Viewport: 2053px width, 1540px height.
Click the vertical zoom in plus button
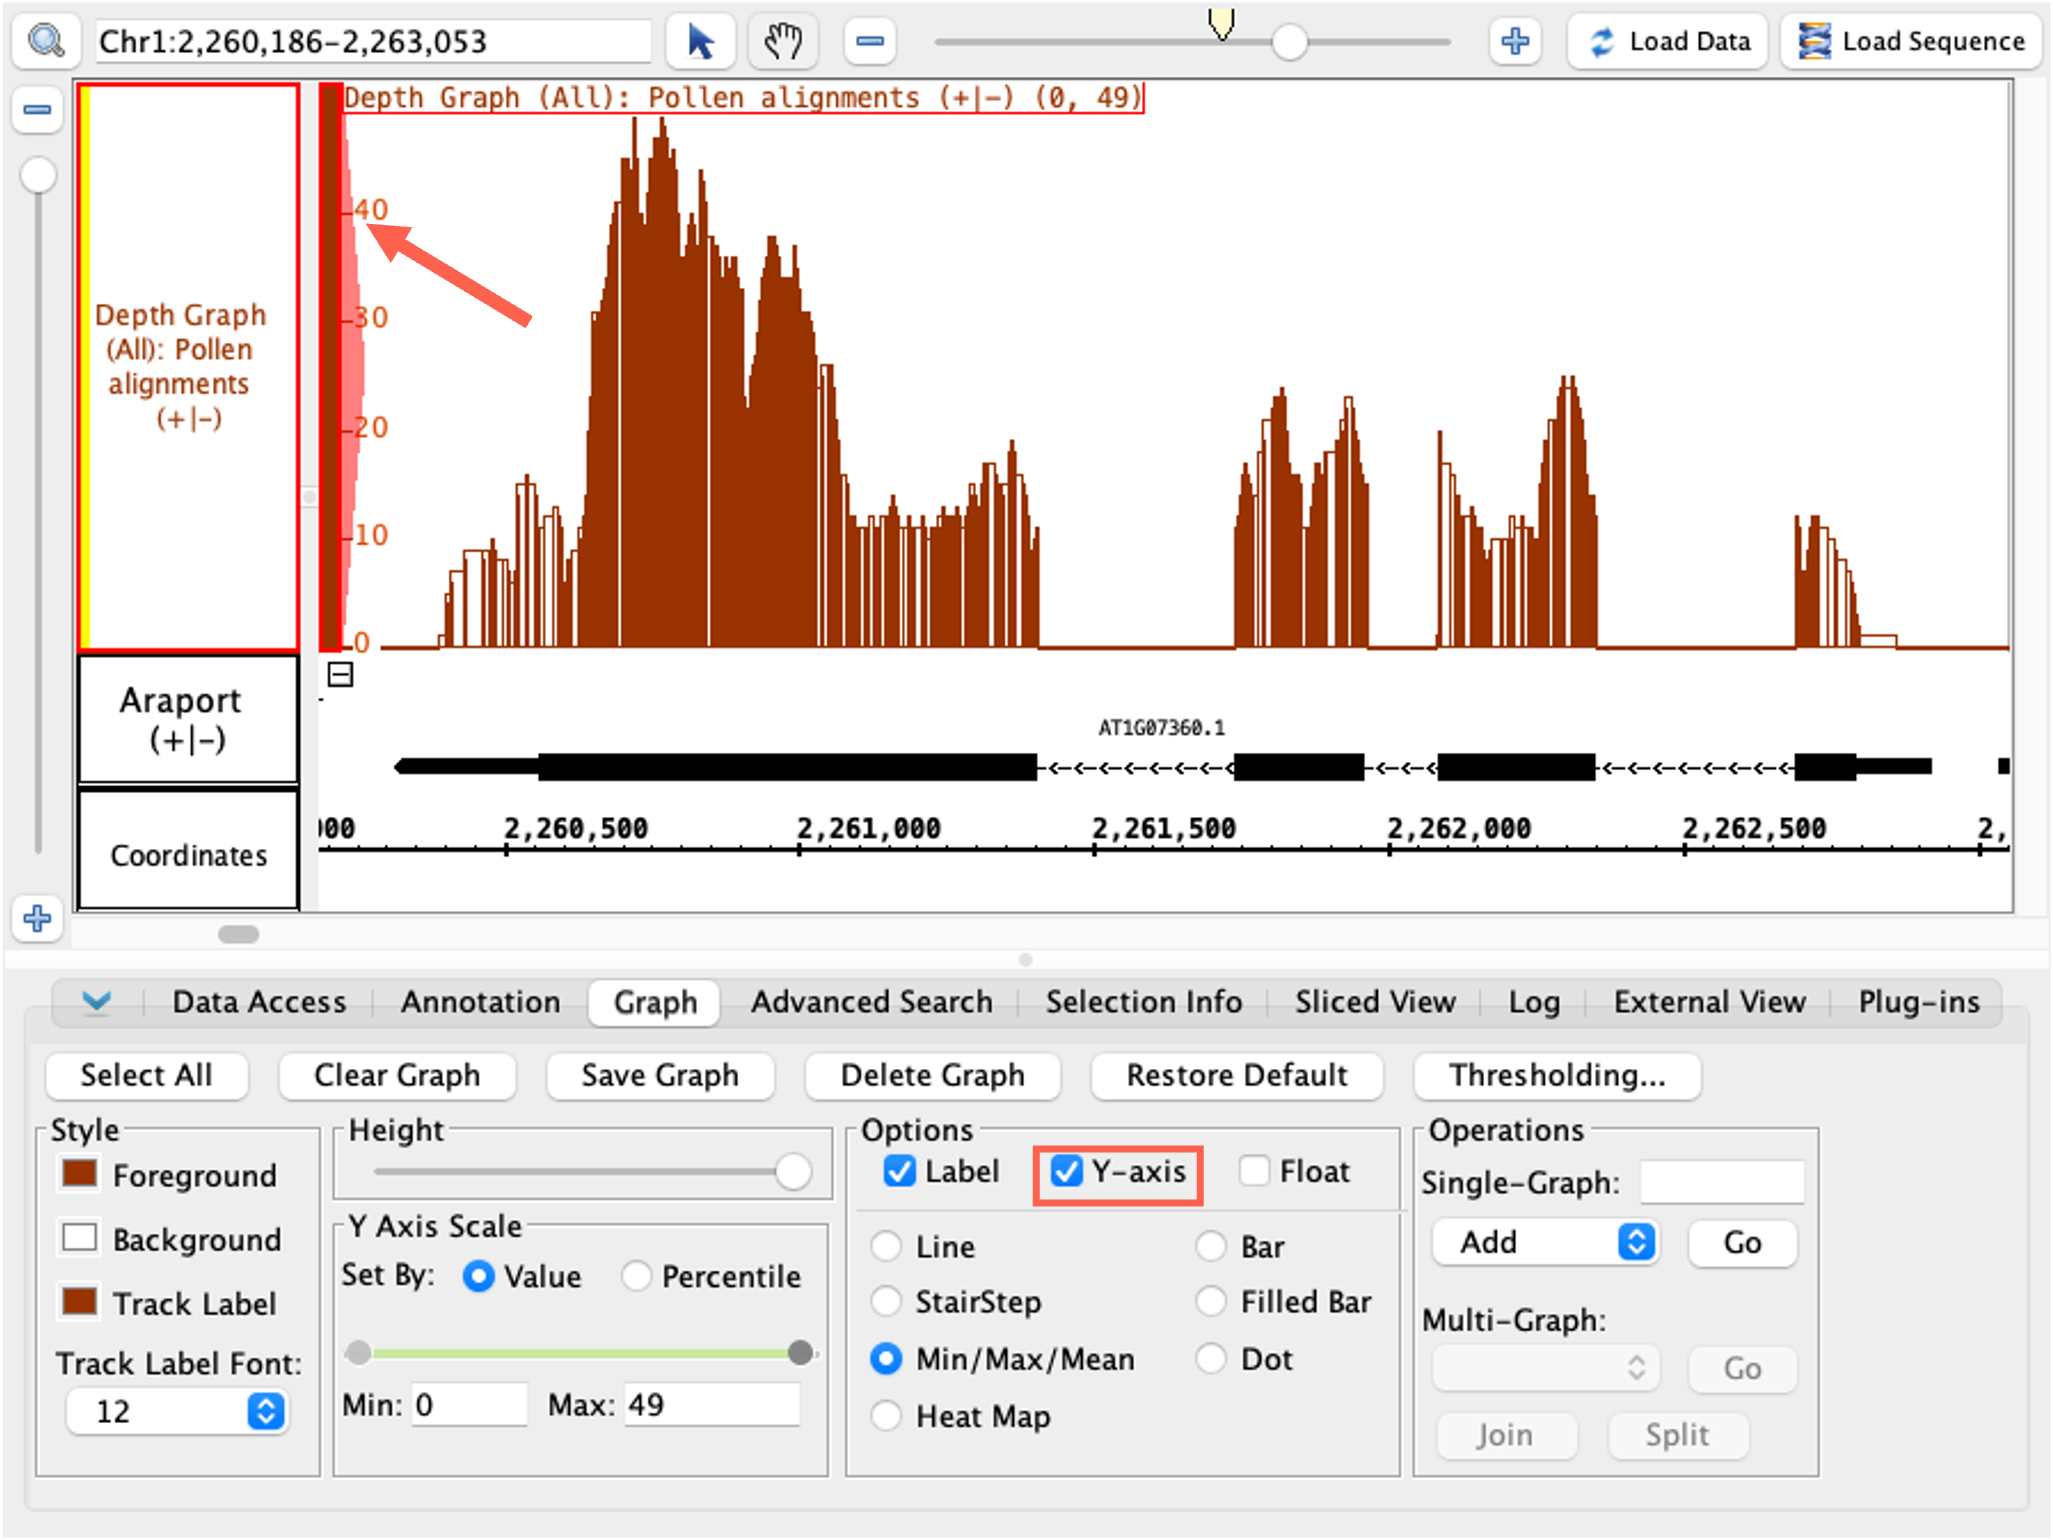(x=38, y=918)
